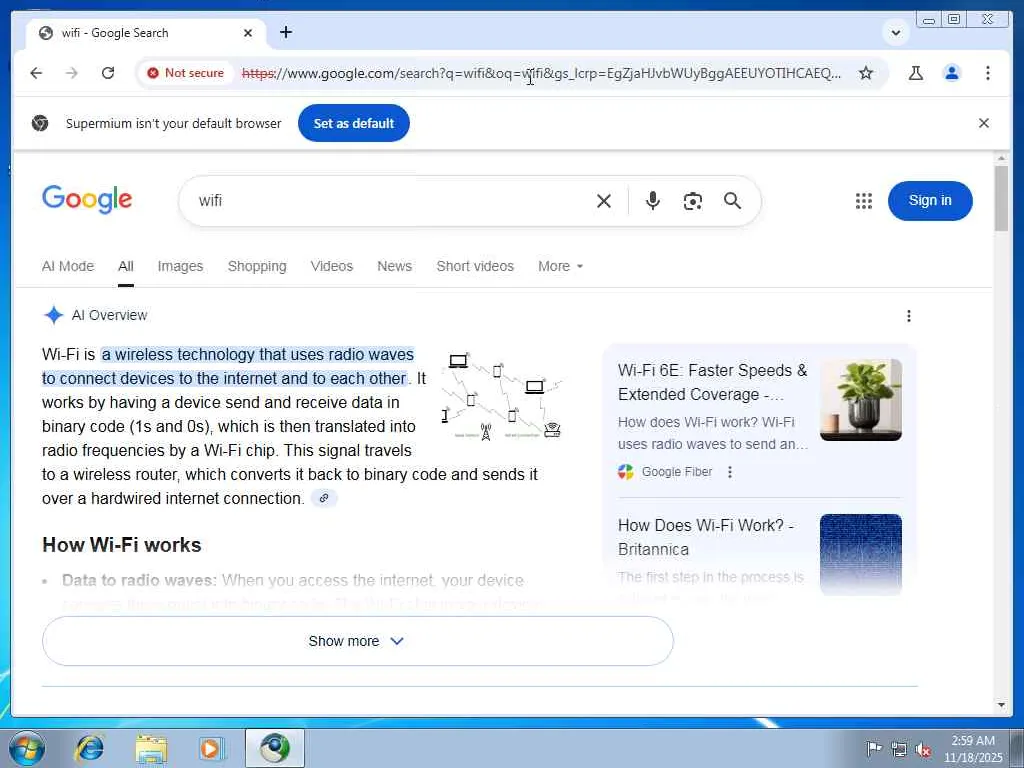This screenshot has width=1024, height=768.
Task: Open AI Overview three-dot options
Action: (908, 316)
